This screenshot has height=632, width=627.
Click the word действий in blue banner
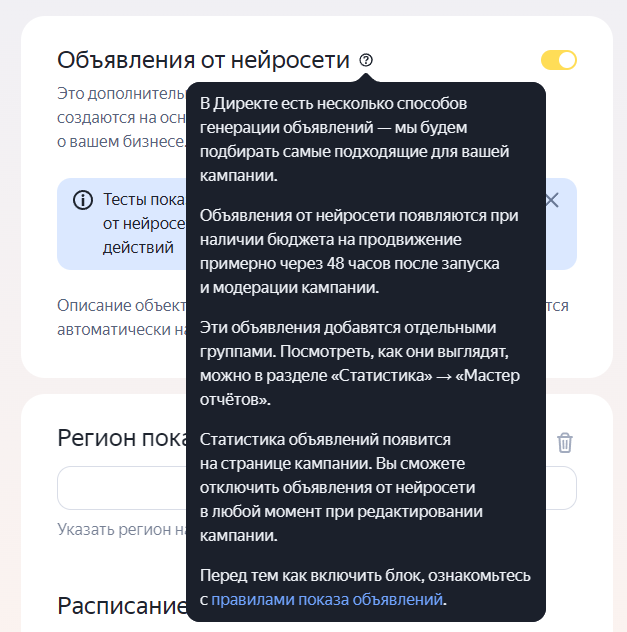coord(139,246)
